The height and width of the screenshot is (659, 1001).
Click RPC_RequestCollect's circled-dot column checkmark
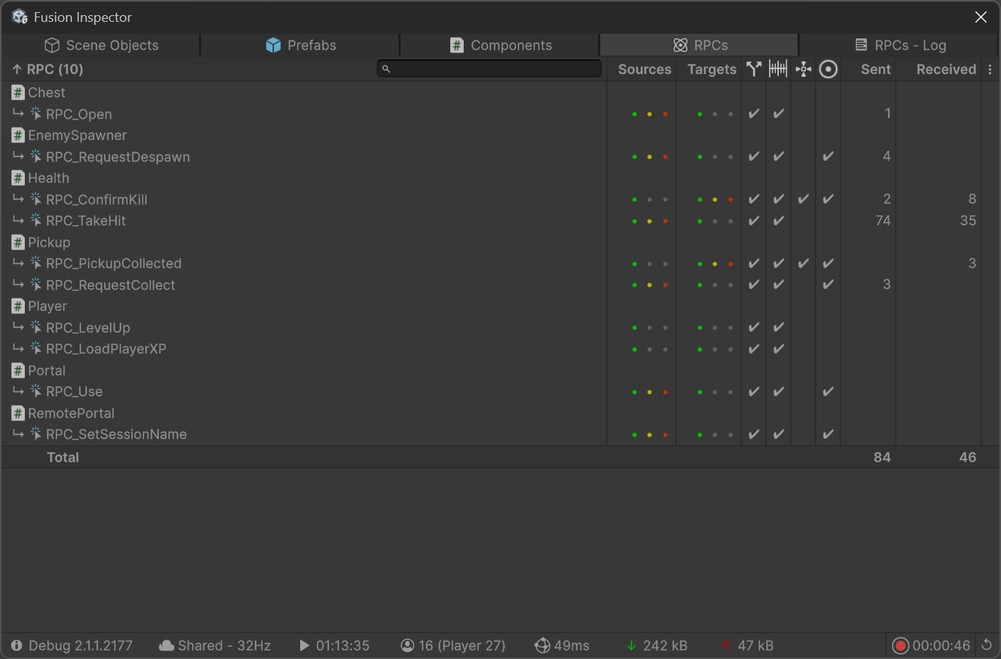[x=828, y=285]
